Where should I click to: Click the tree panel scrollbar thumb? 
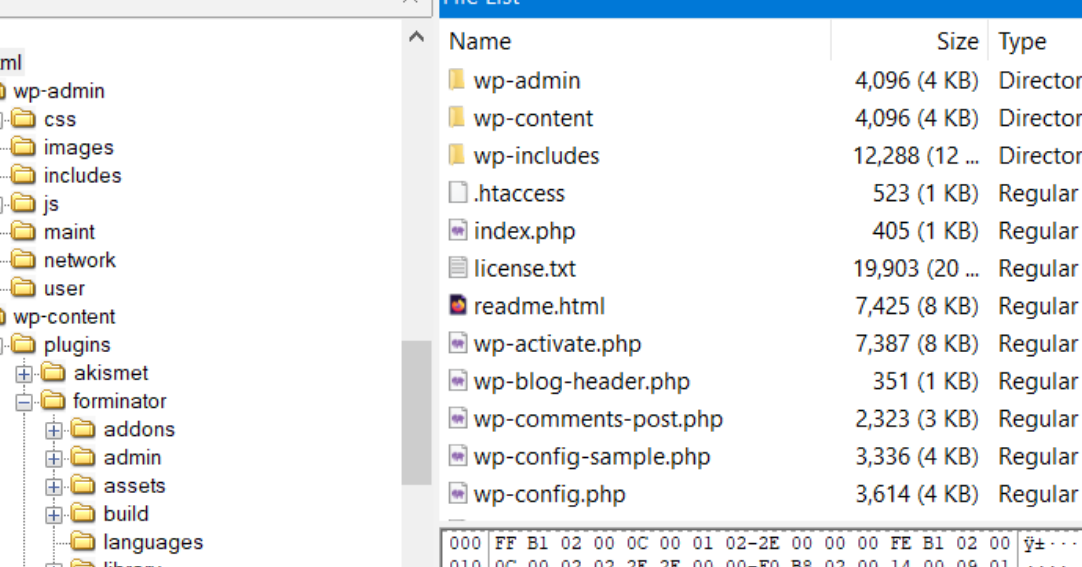[417, 412]
